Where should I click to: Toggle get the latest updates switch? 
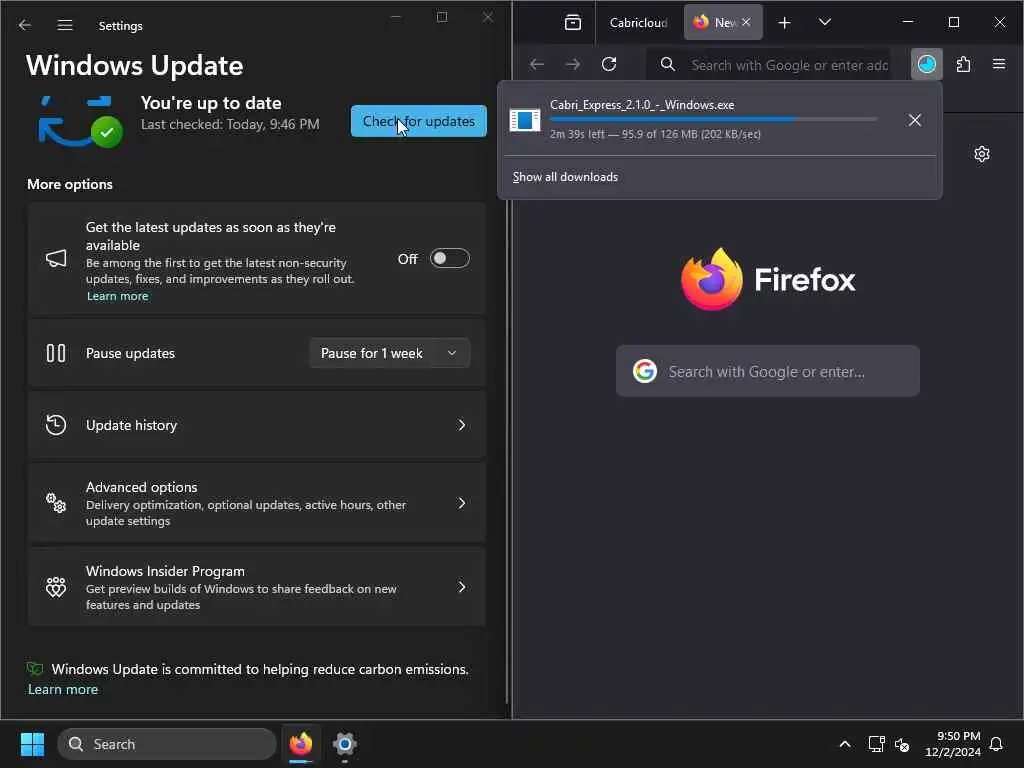point(449,259)
